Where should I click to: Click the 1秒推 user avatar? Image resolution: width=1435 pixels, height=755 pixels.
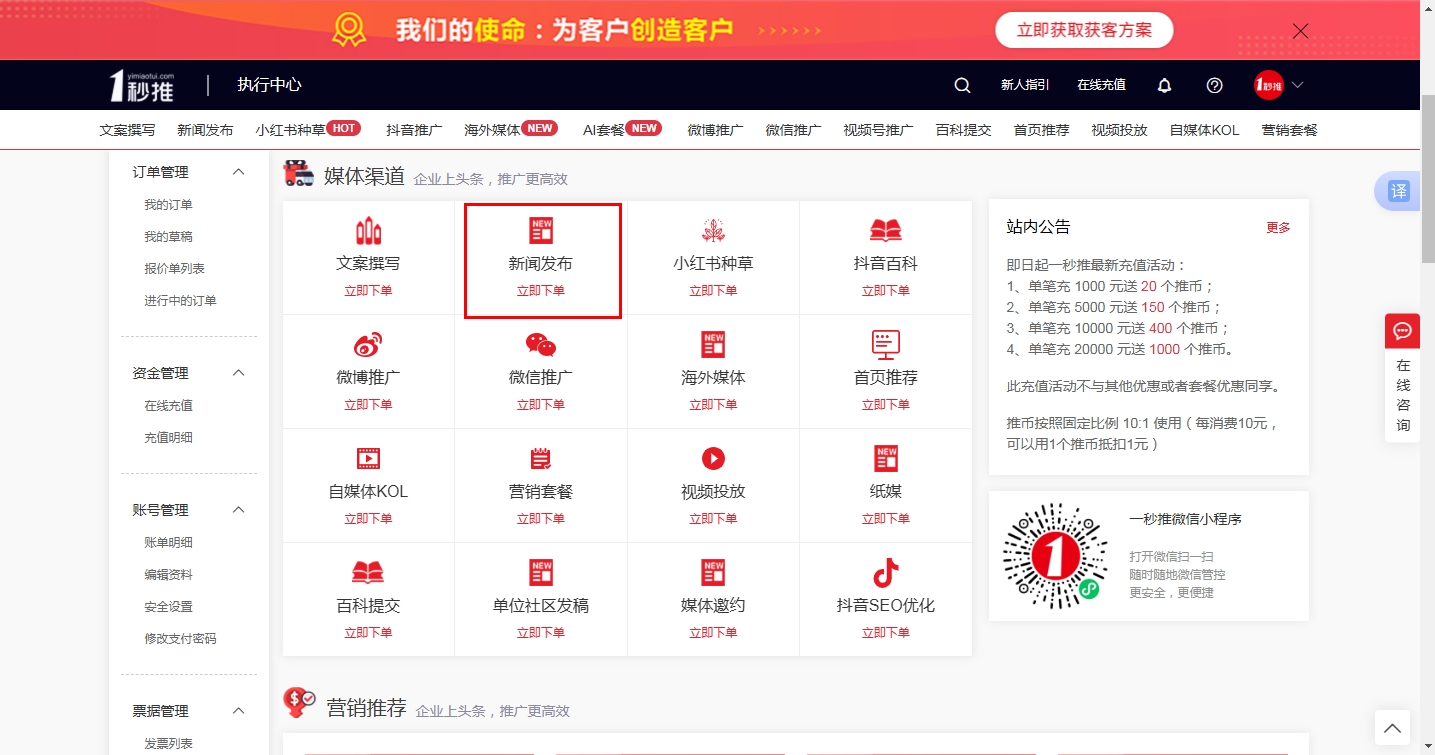click(x=1268, y=85)
